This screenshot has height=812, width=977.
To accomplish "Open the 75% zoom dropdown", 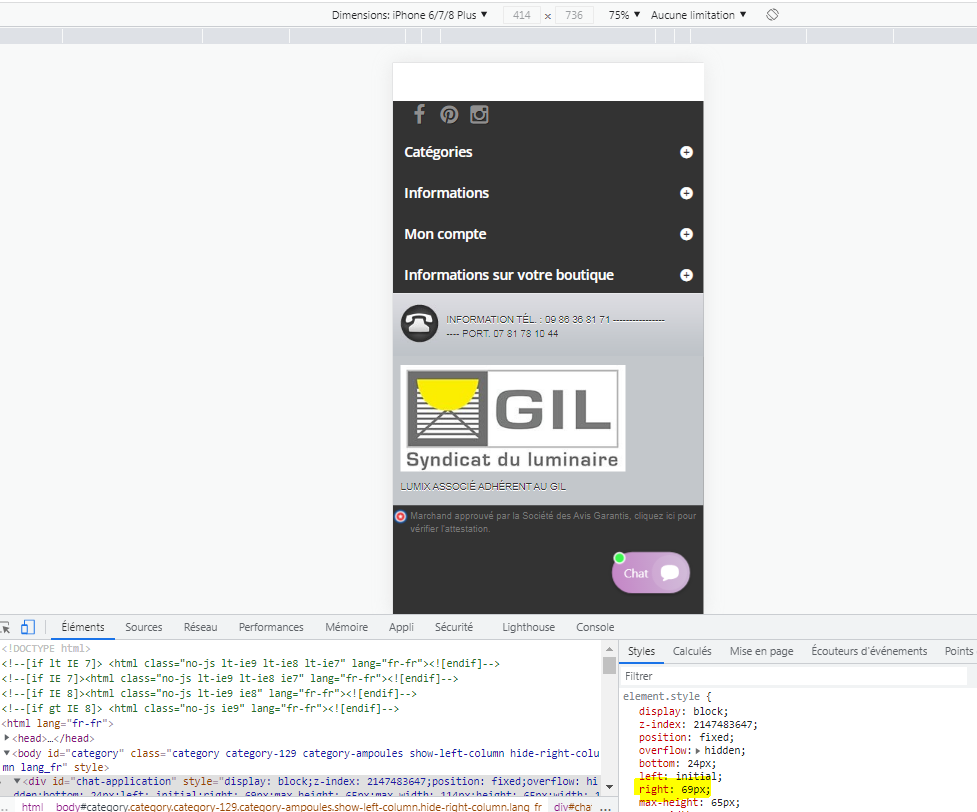I will (x=624, y=15).
